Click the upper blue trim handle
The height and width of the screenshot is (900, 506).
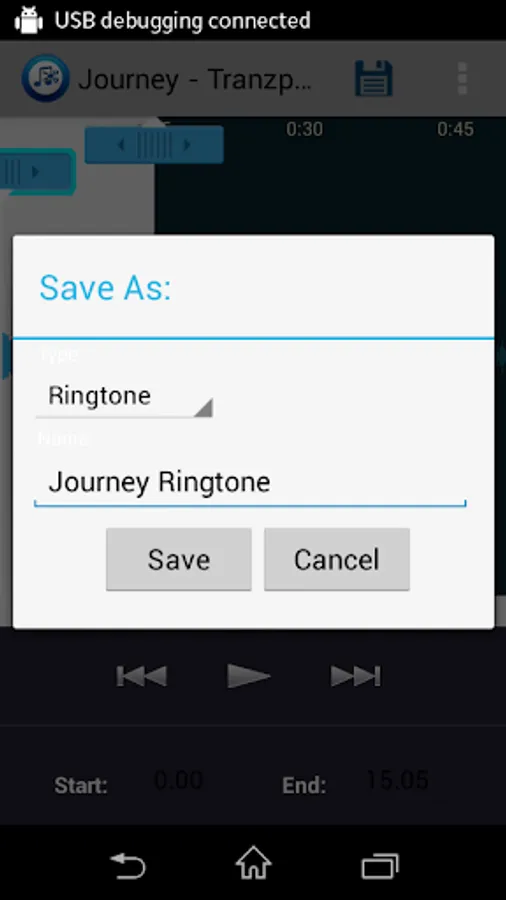154,145
